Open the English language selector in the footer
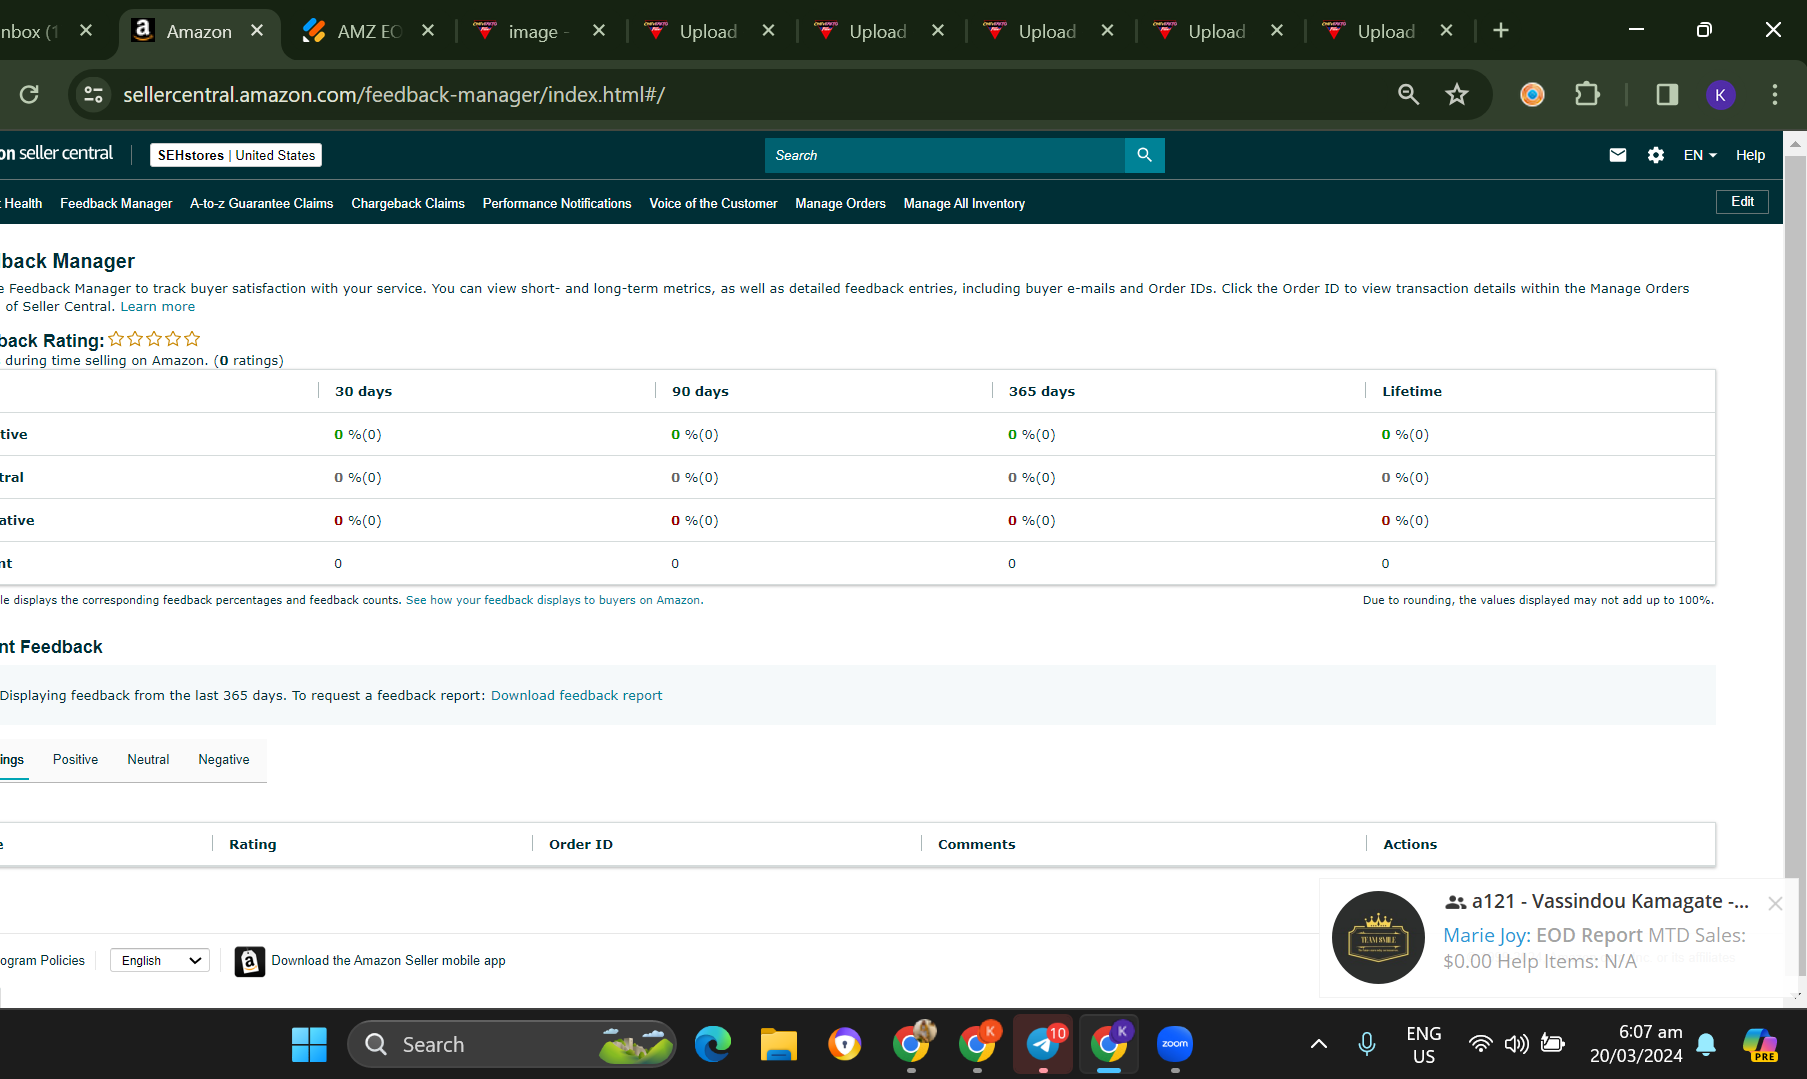The image size is (1807, 1079). 160,961
